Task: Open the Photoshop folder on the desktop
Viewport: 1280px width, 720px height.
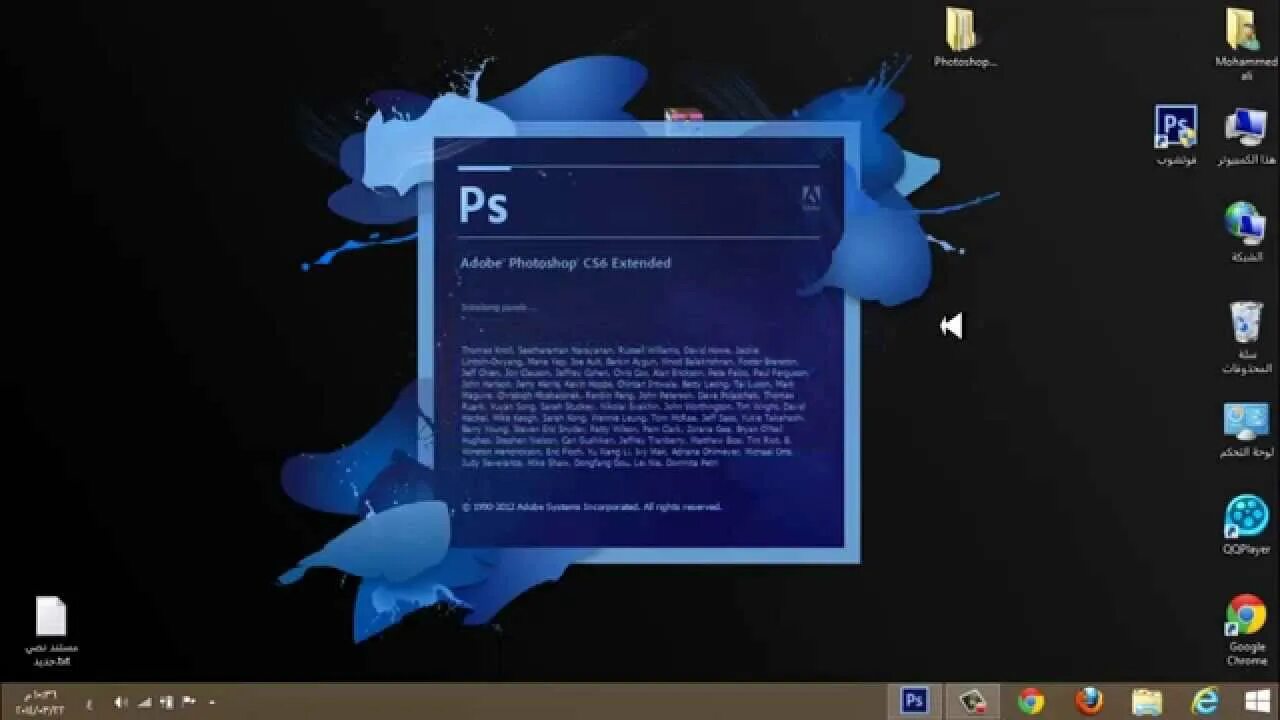Action: (965, 37)
